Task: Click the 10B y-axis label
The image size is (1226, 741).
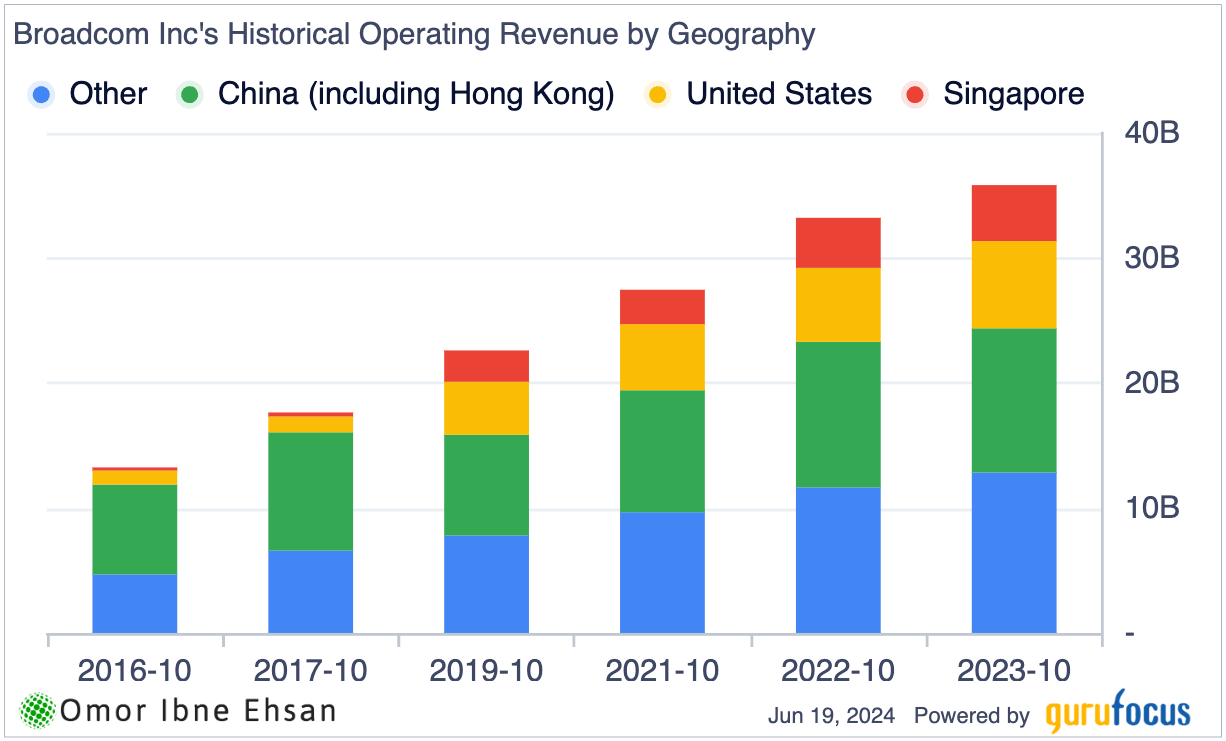Action: pyautogui.click(x=1151, y=508)
